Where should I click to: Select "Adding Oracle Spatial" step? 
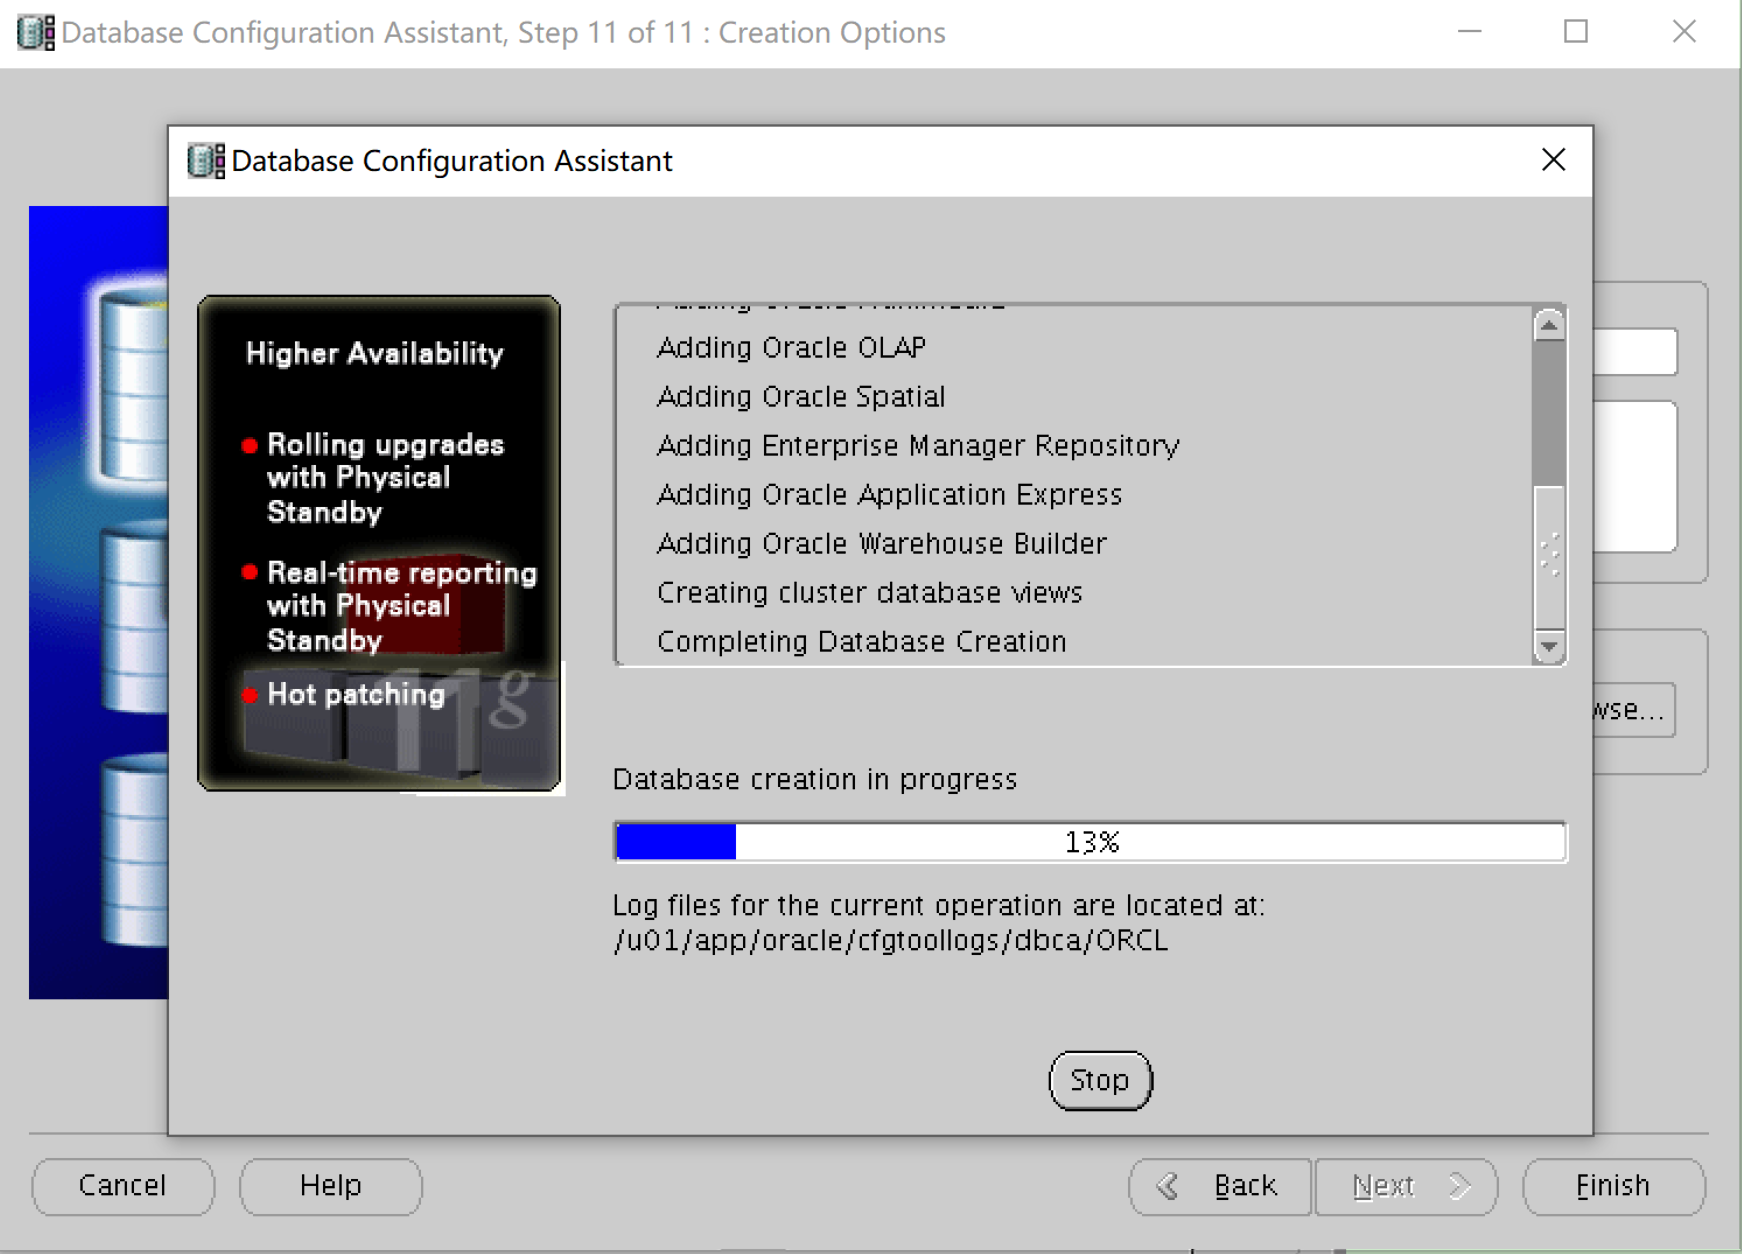pos(801,396)
